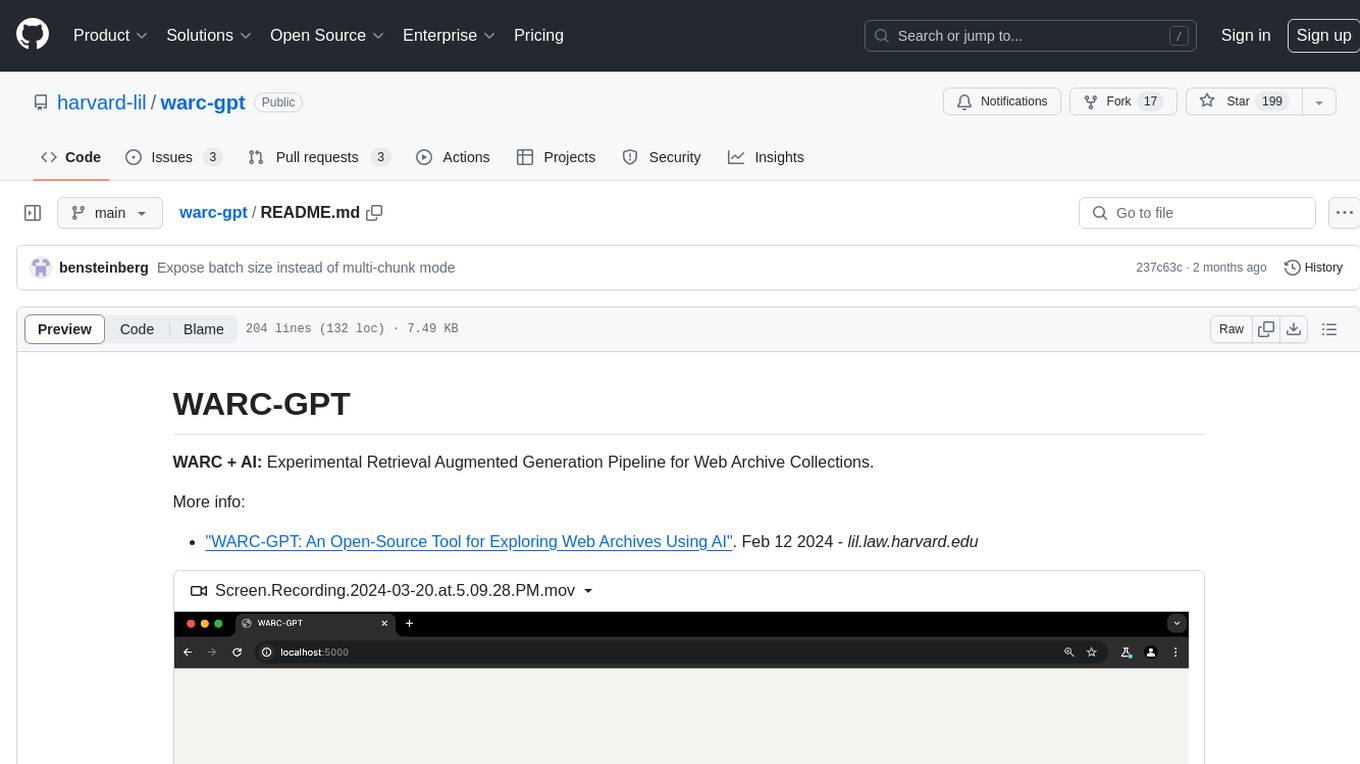Click the flask extension icon in the video
This screenshot has width=1360, height=764.
point(1126,652)
